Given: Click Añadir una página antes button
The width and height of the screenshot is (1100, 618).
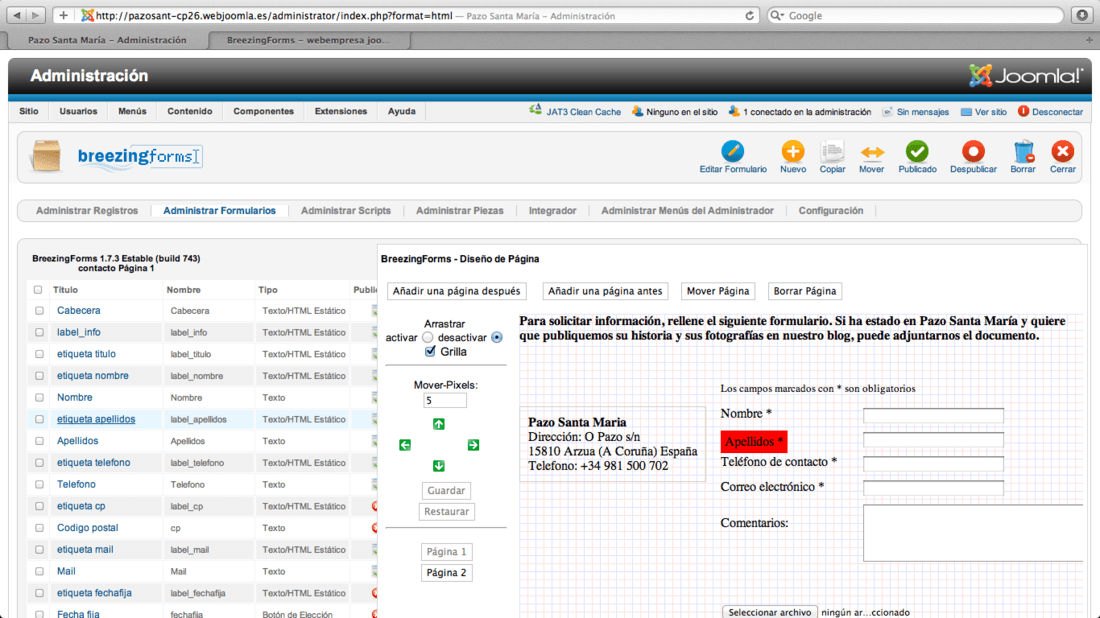Looking at the screenshot, I should [x=605, y=291].
